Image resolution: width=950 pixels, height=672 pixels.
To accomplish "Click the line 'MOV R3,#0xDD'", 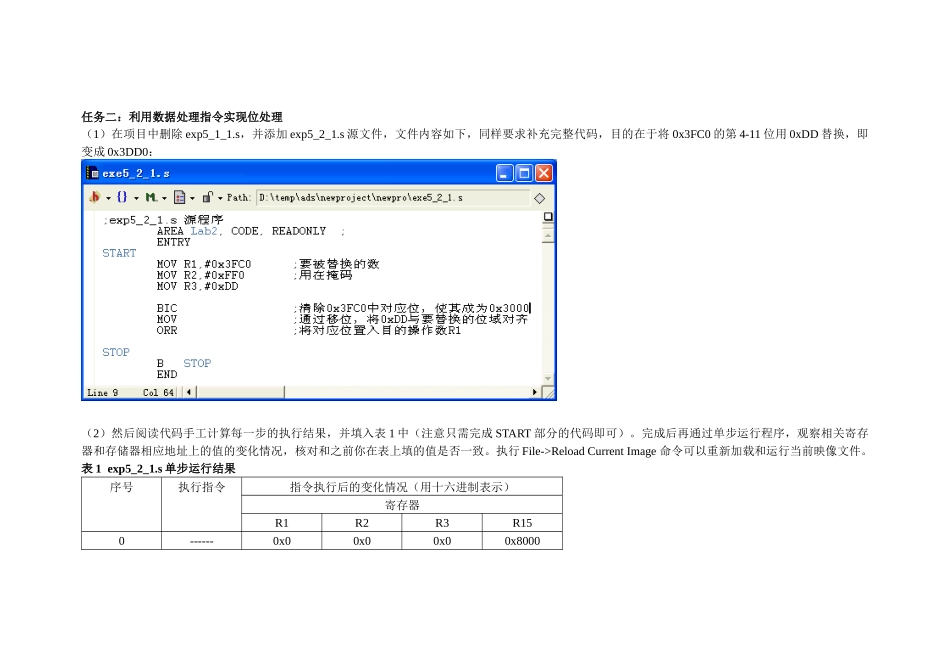I will [x=197, y=286].
